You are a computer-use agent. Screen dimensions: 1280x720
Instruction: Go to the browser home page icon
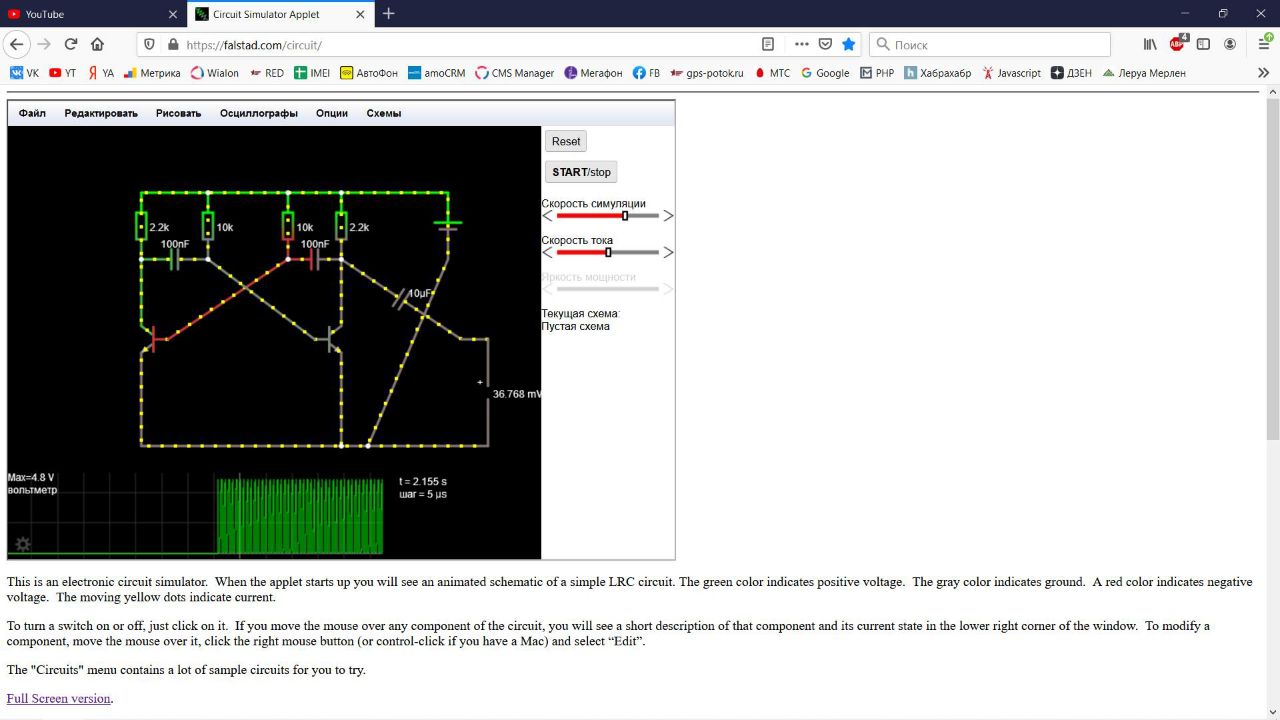tap(97, 44)
